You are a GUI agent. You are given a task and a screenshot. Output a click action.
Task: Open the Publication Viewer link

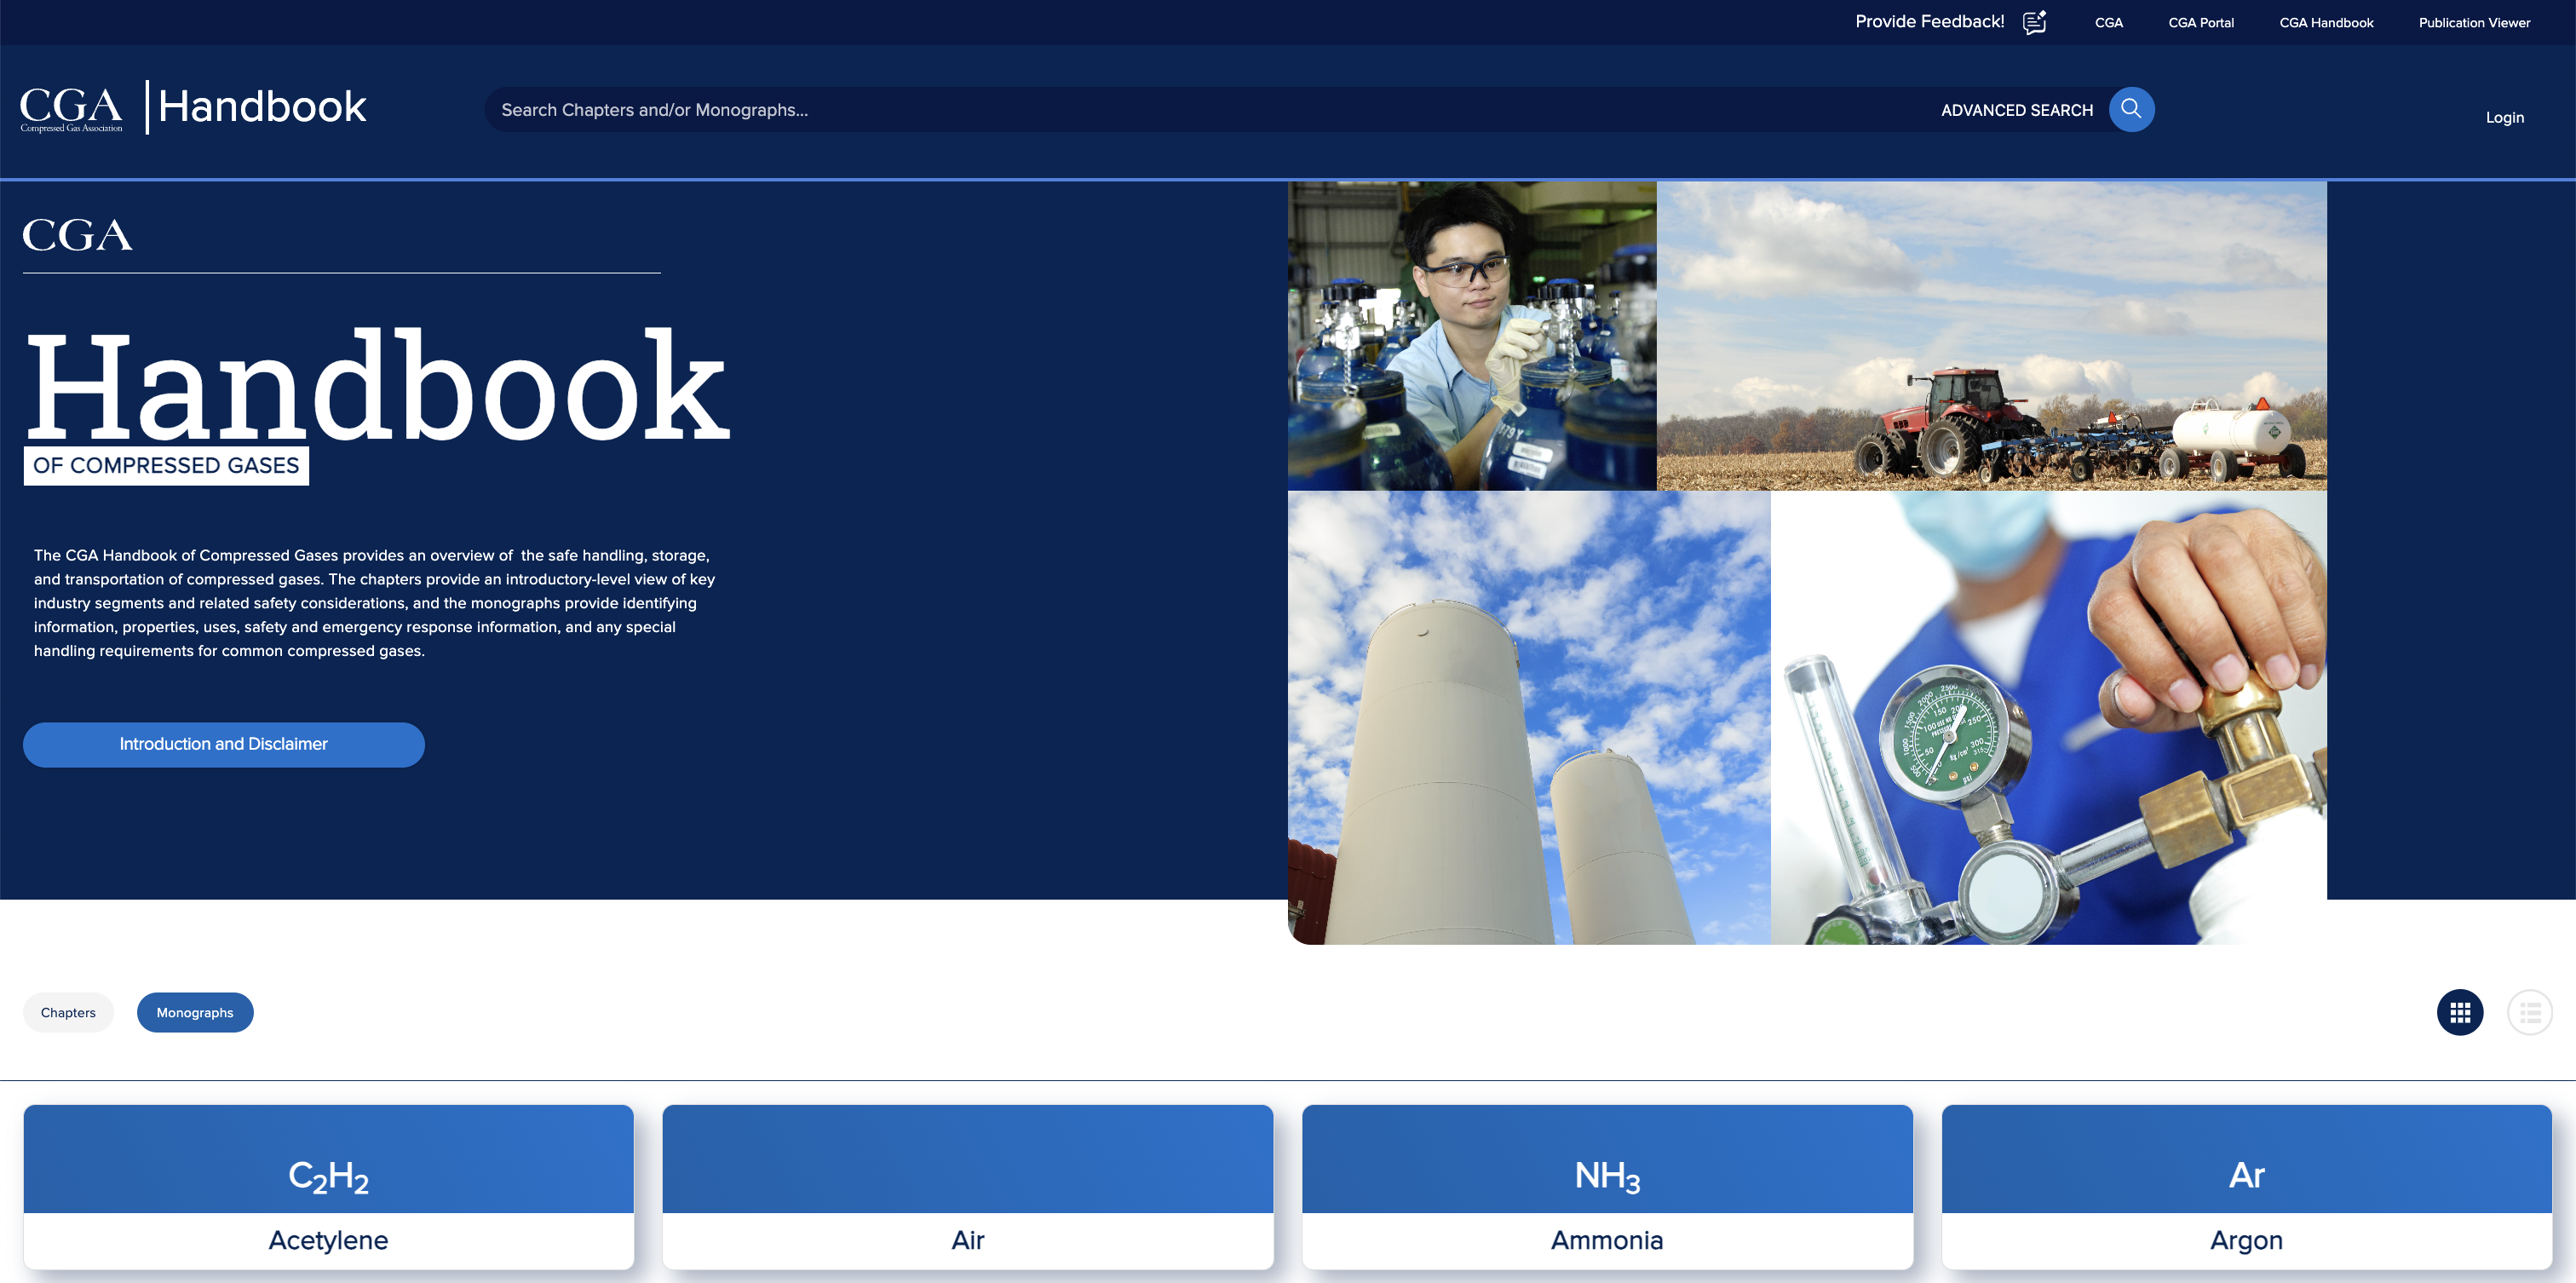(x=2474, y=22)
